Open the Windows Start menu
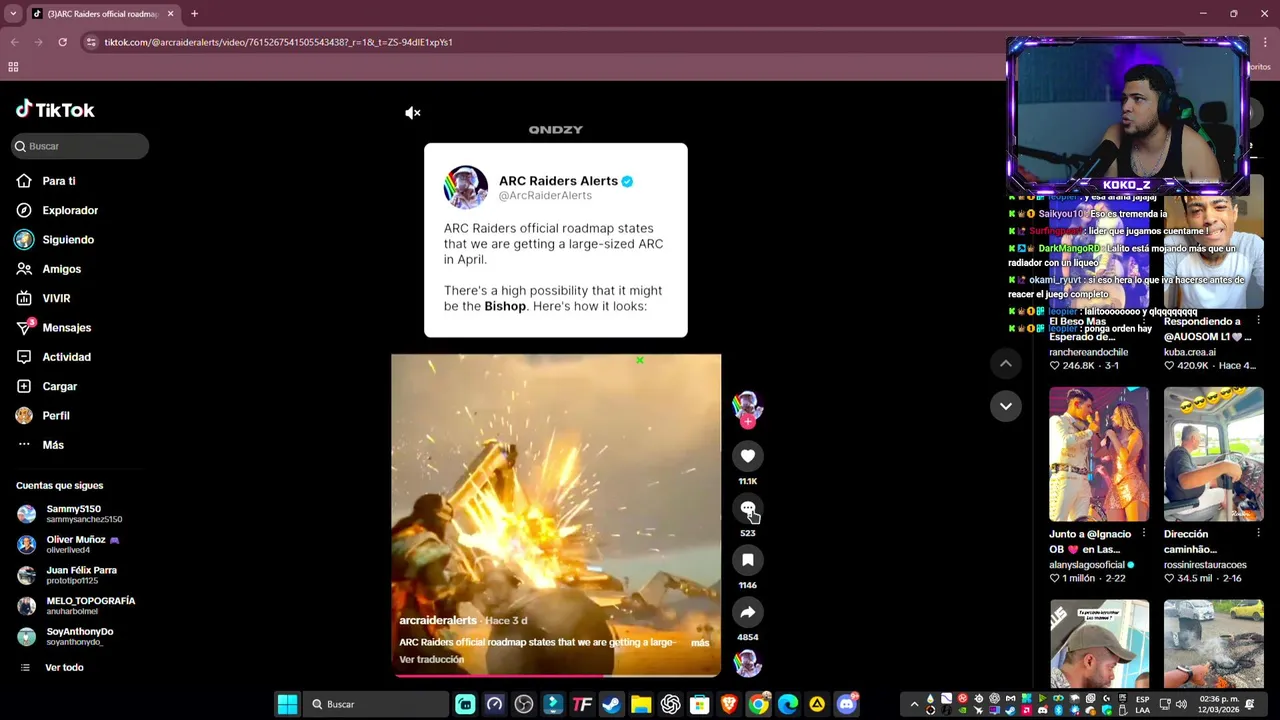This screenshot has height=720, width=1280. [x=287, y=704]
